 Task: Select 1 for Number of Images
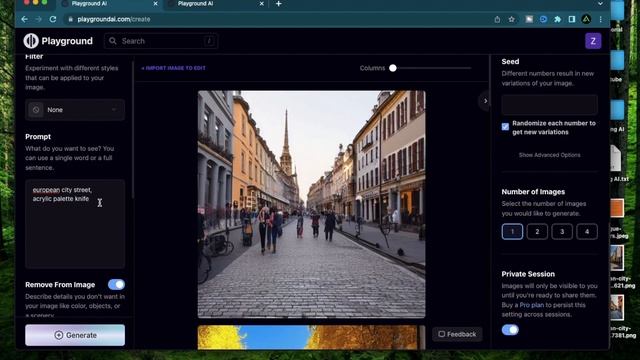click(512, 231)
